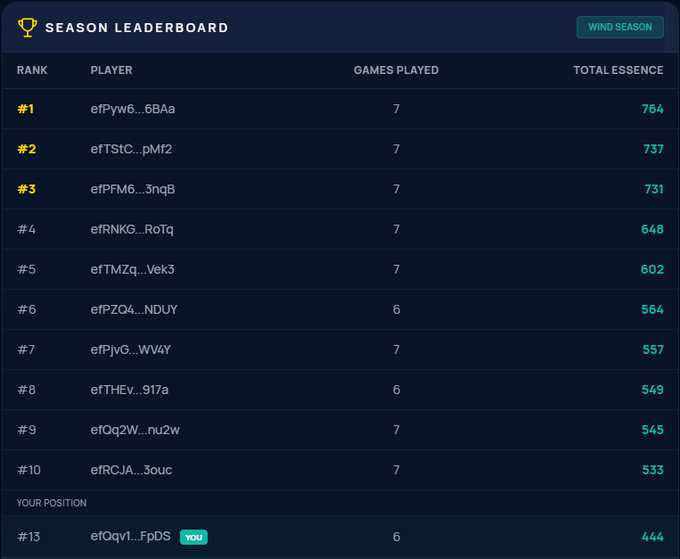Click the YOU badge
680x559 pixels.
click(x=194, y=537)
